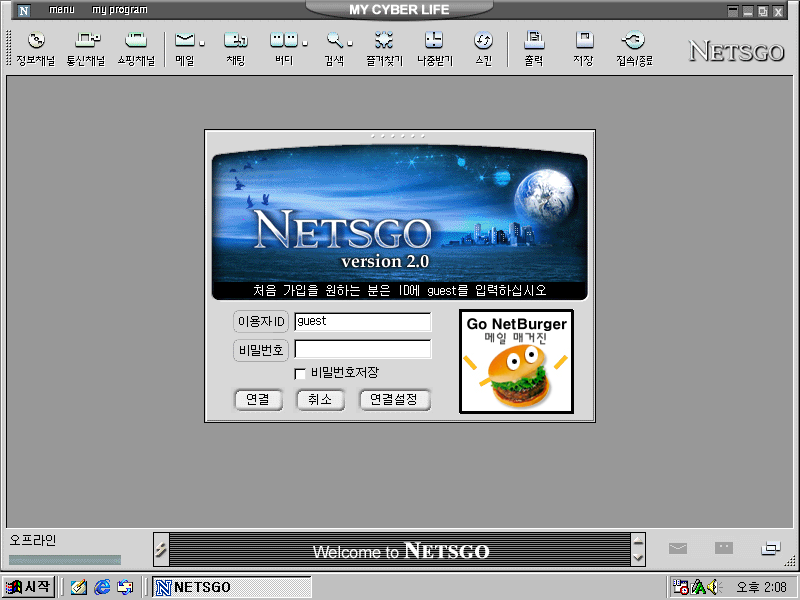This screenshot has width=800, height=600.
Task: Open the menu item in title bar
Action: pyautogui.click(x=62, y=10)
